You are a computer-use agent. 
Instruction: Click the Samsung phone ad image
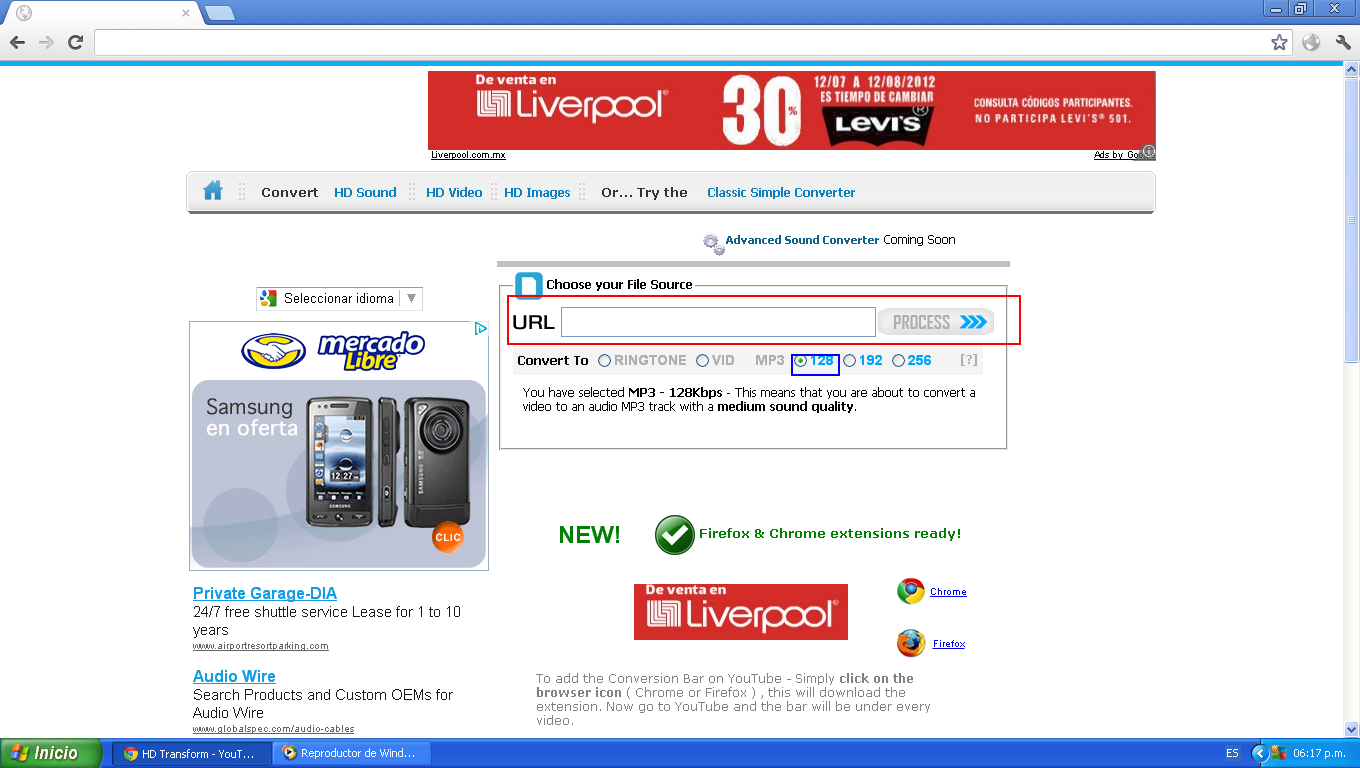[339, 474]
